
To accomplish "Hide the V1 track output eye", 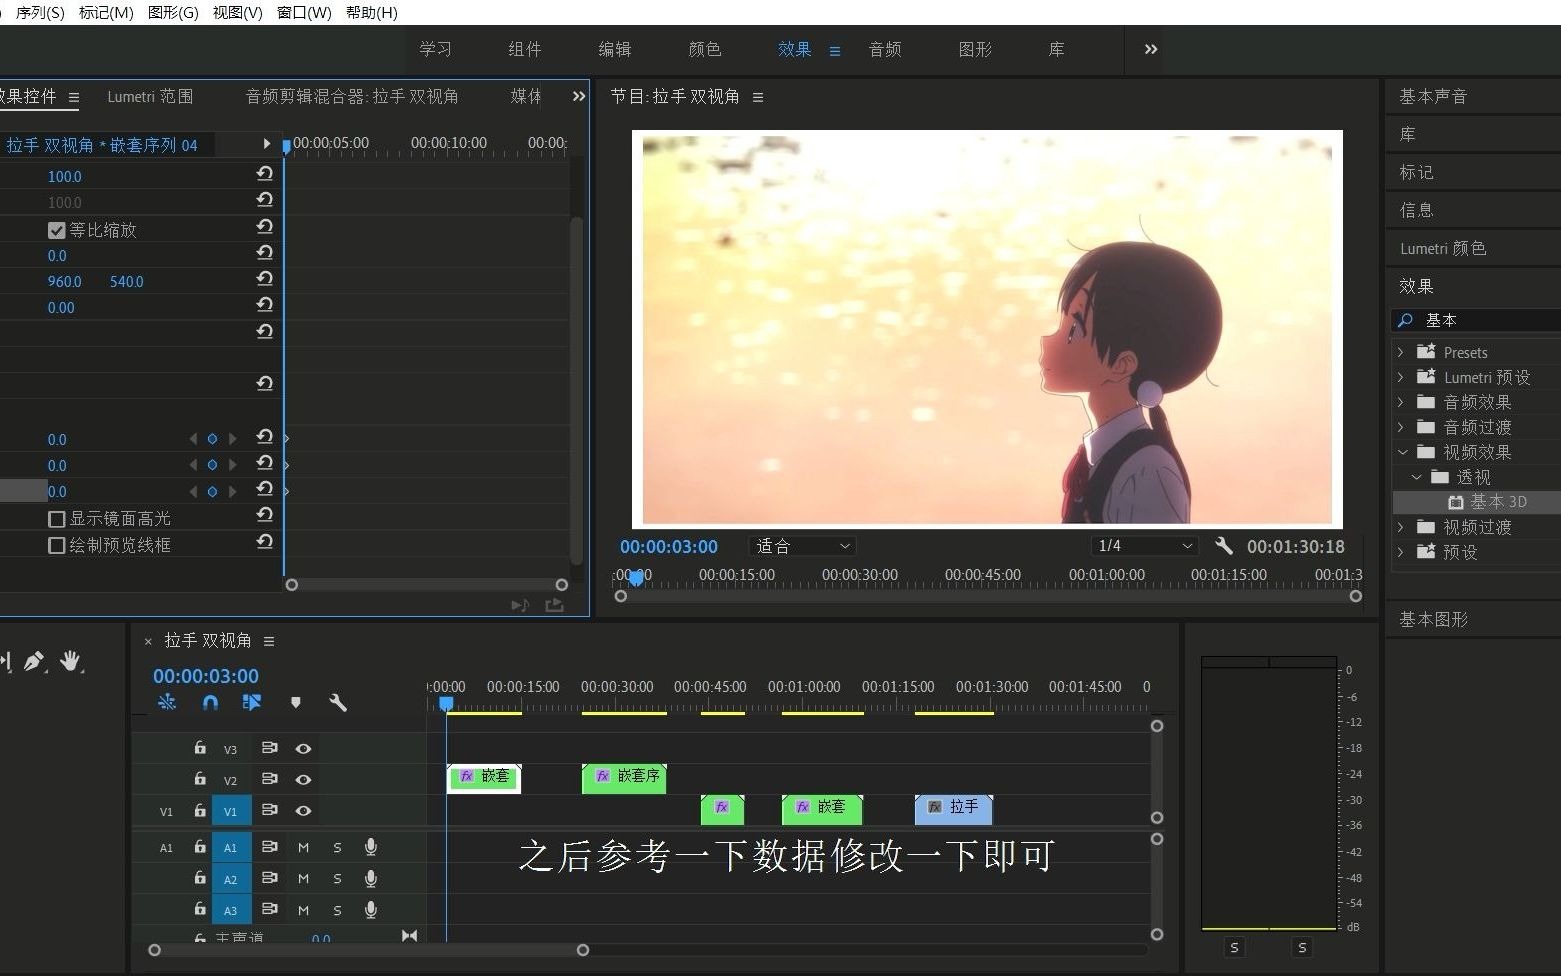I will 303,811.
